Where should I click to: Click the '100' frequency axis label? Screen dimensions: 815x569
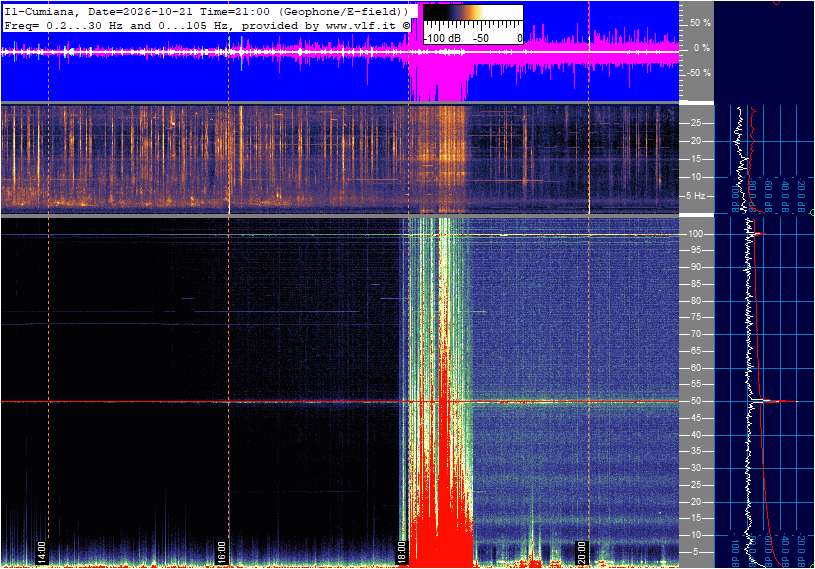click(x=695, y=234)
